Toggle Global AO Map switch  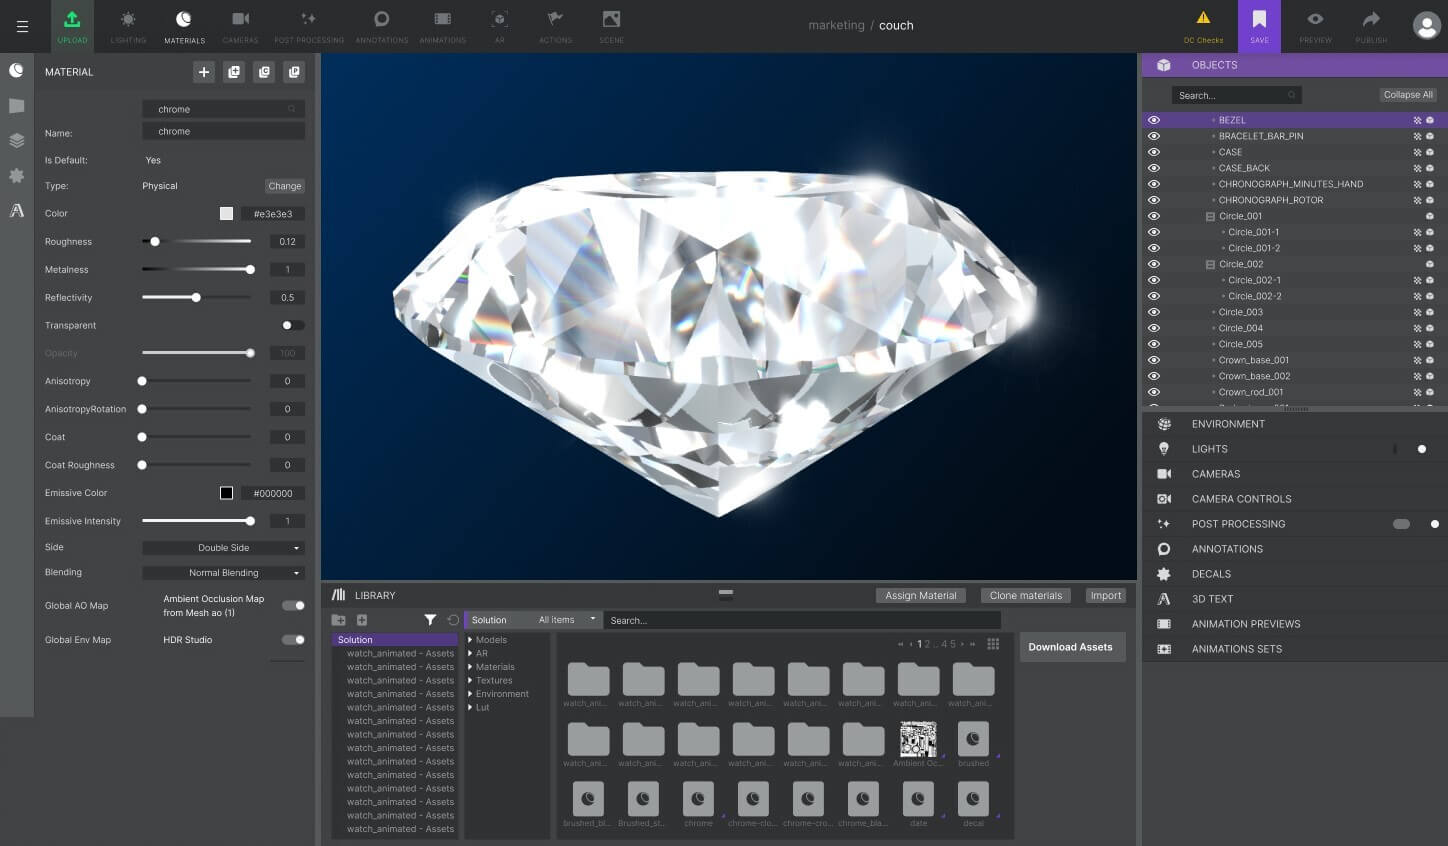[x=293, y=605]
